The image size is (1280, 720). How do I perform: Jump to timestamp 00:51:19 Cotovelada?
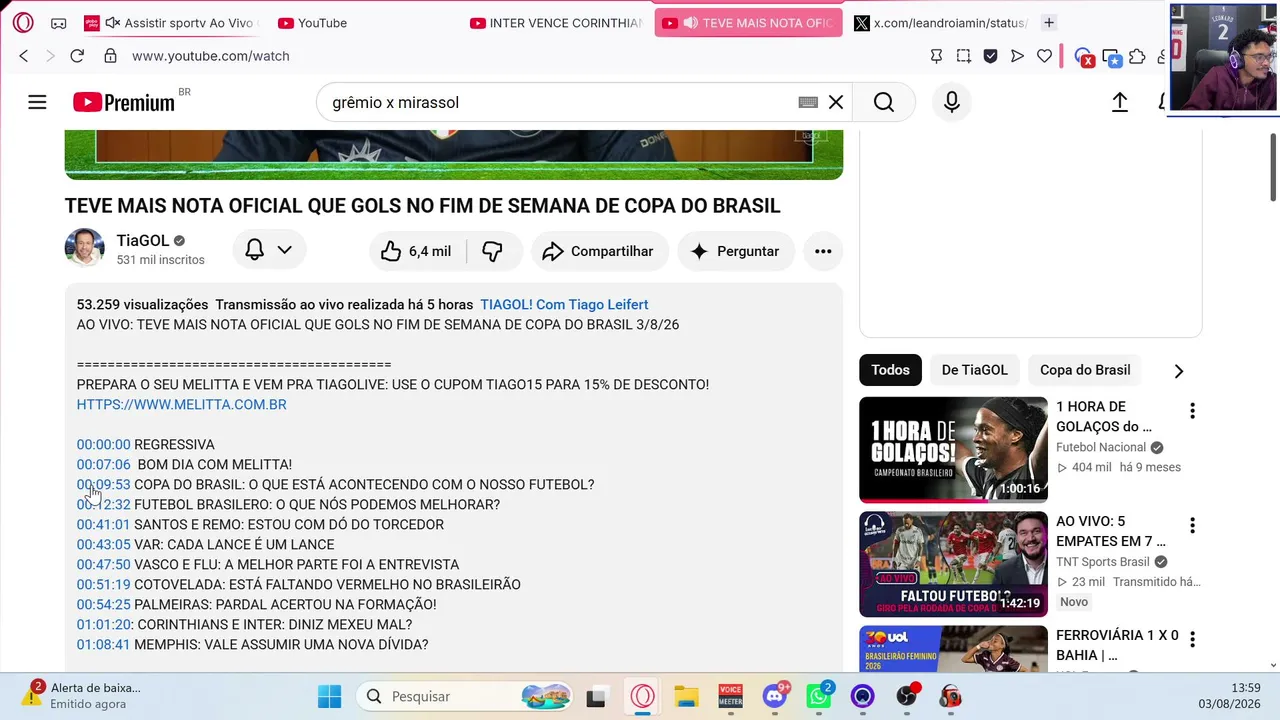pos(104,584)
